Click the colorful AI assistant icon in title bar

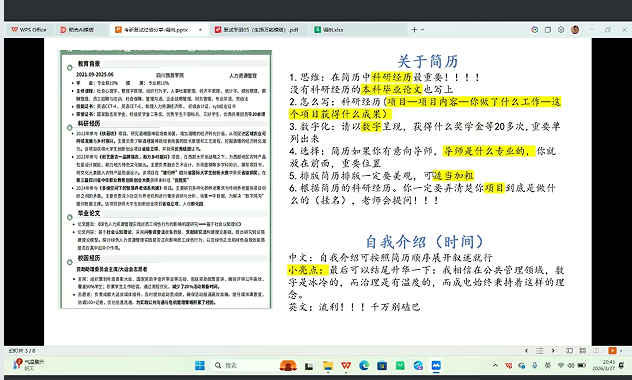click(x=534, y=29)
